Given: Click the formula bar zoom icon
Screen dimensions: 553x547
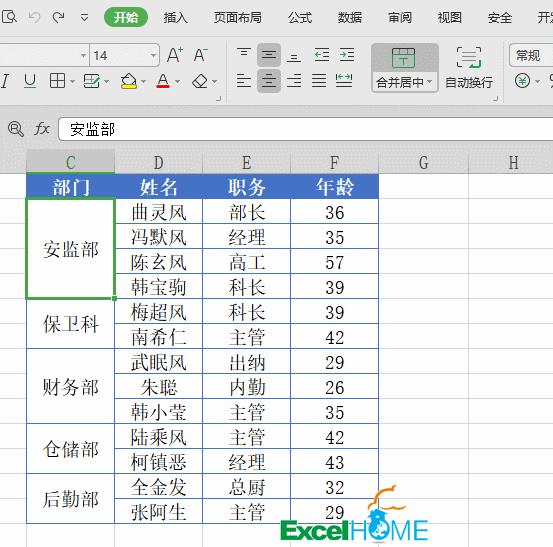Looking at the screenshot, I should (x=16, y=129).
